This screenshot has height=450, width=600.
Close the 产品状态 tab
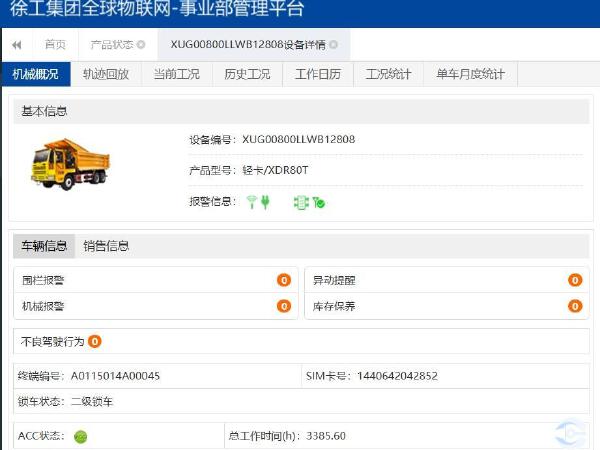(x=141, y=45)
